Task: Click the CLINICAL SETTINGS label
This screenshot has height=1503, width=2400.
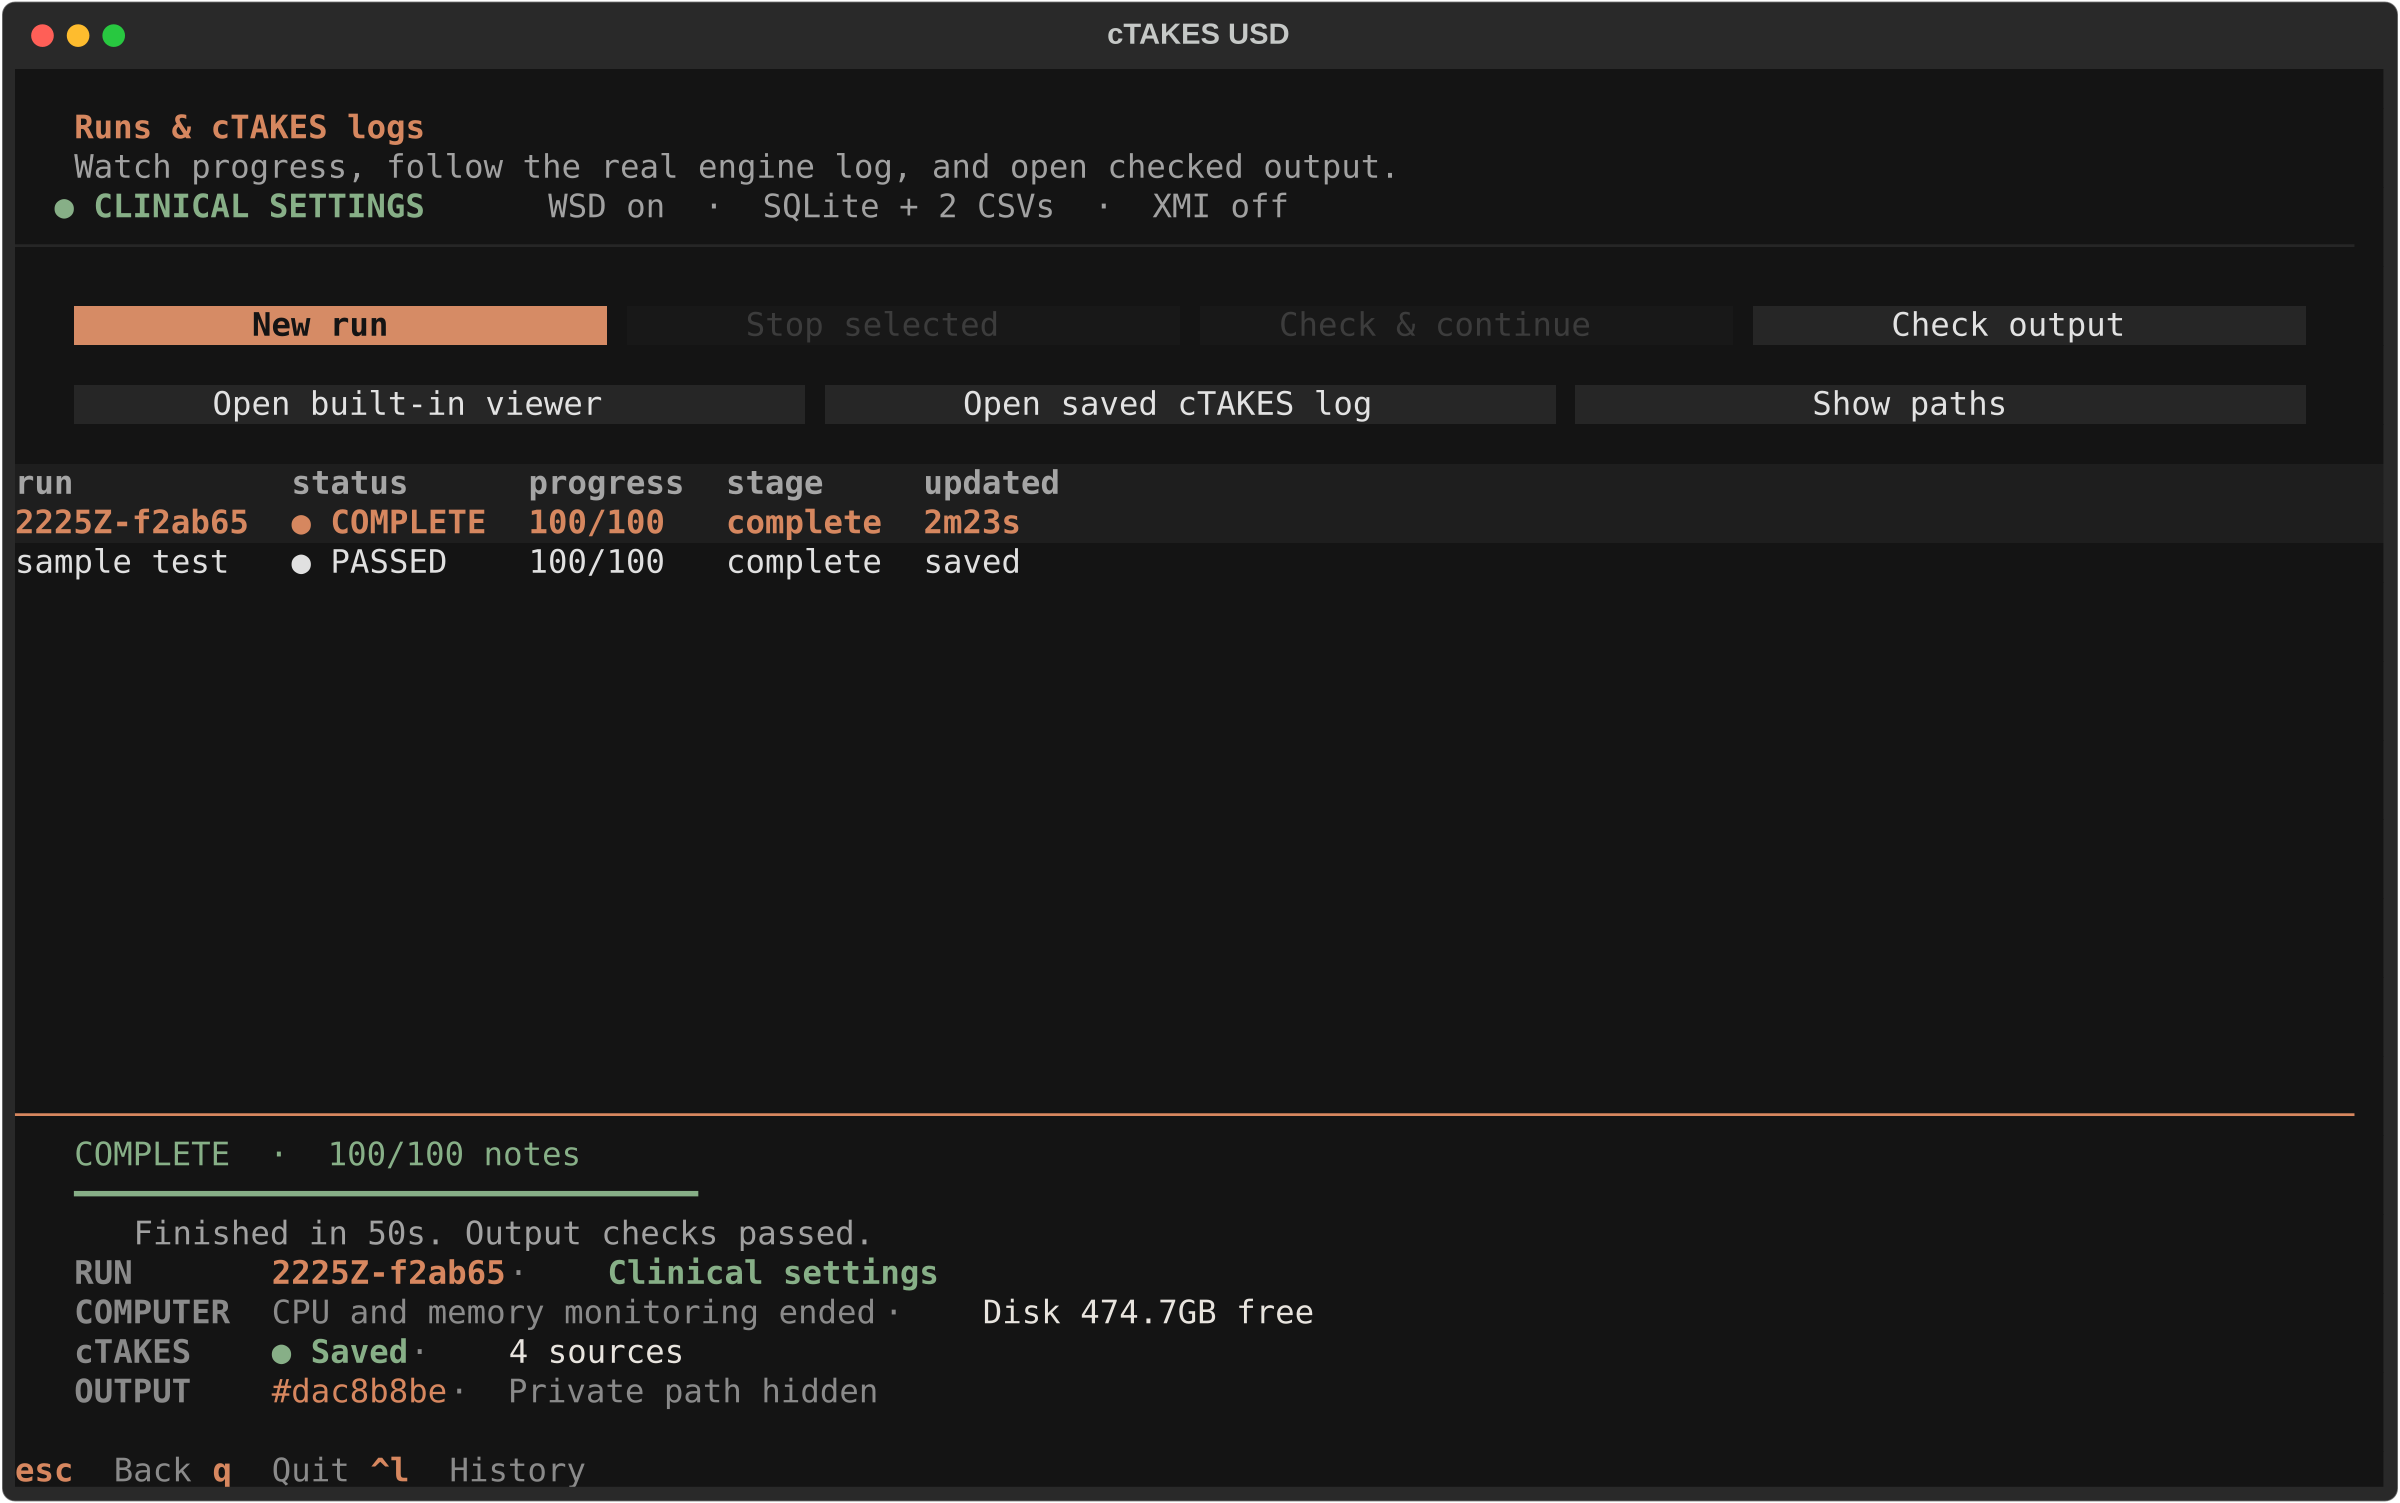Action: tap(259, 207)
